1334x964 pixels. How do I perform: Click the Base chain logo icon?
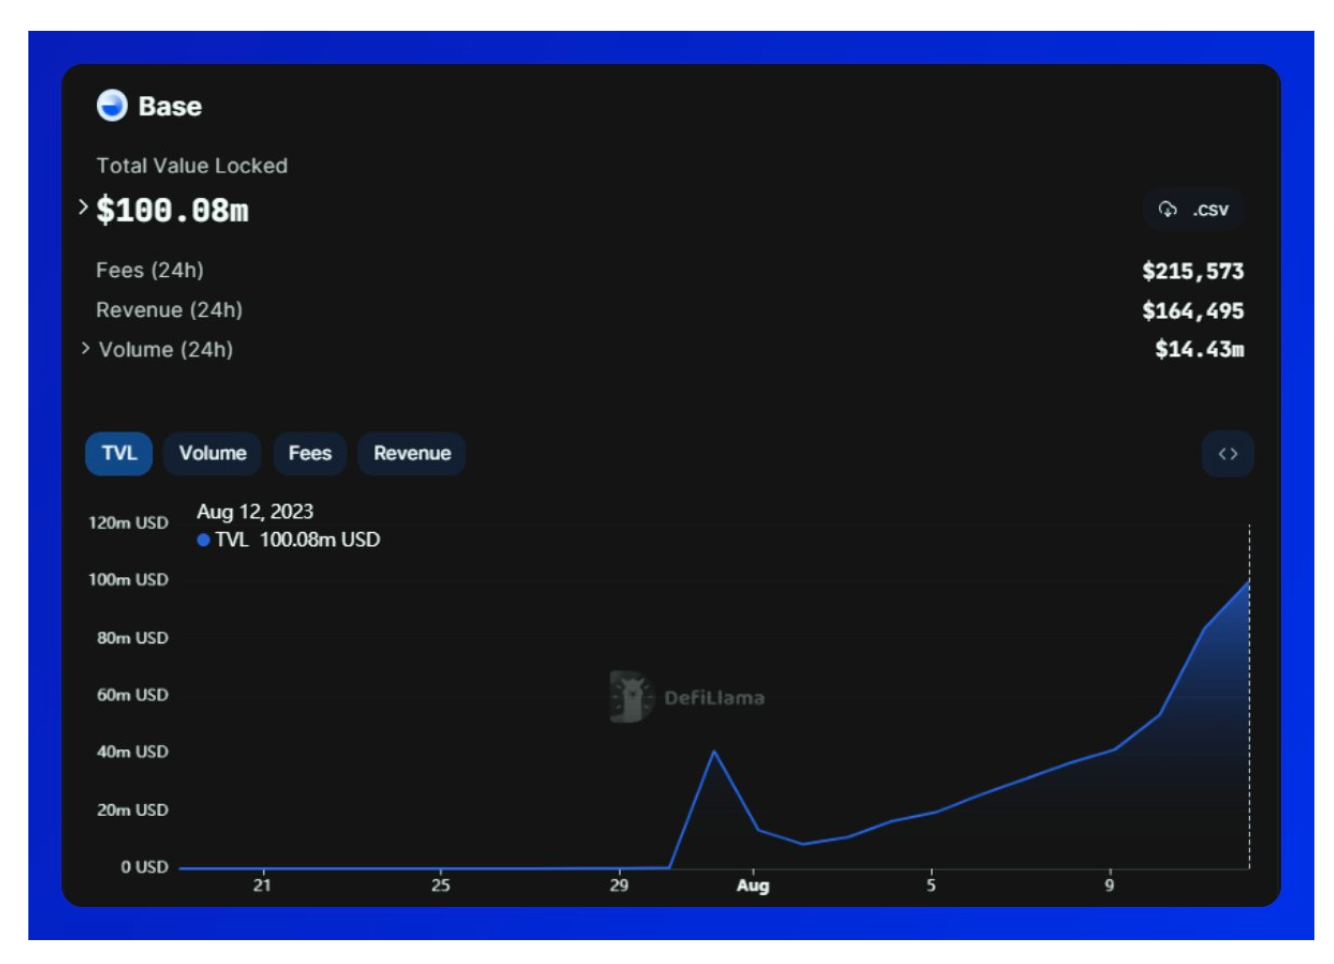coord(112,105)
